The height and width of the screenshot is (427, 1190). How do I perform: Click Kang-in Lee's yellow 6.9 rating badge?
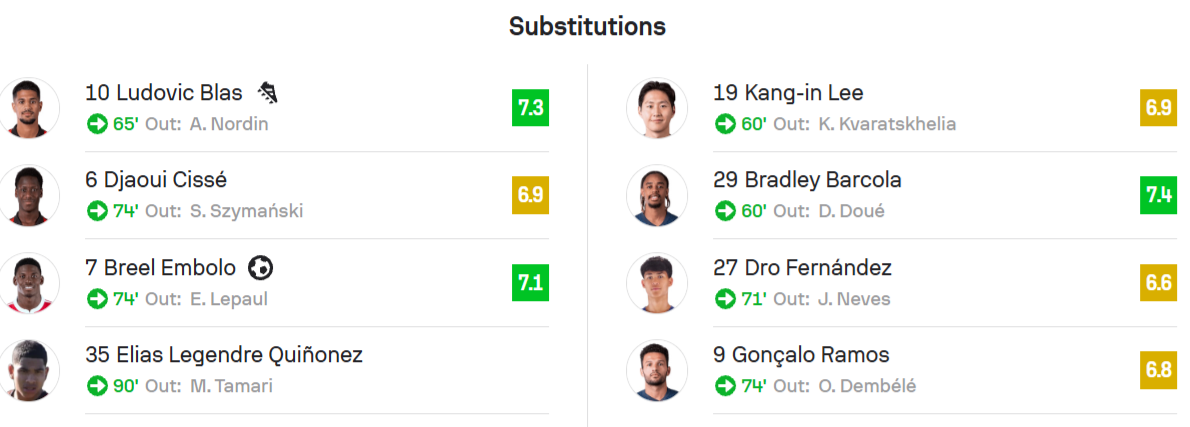[x=1158, y=108]
